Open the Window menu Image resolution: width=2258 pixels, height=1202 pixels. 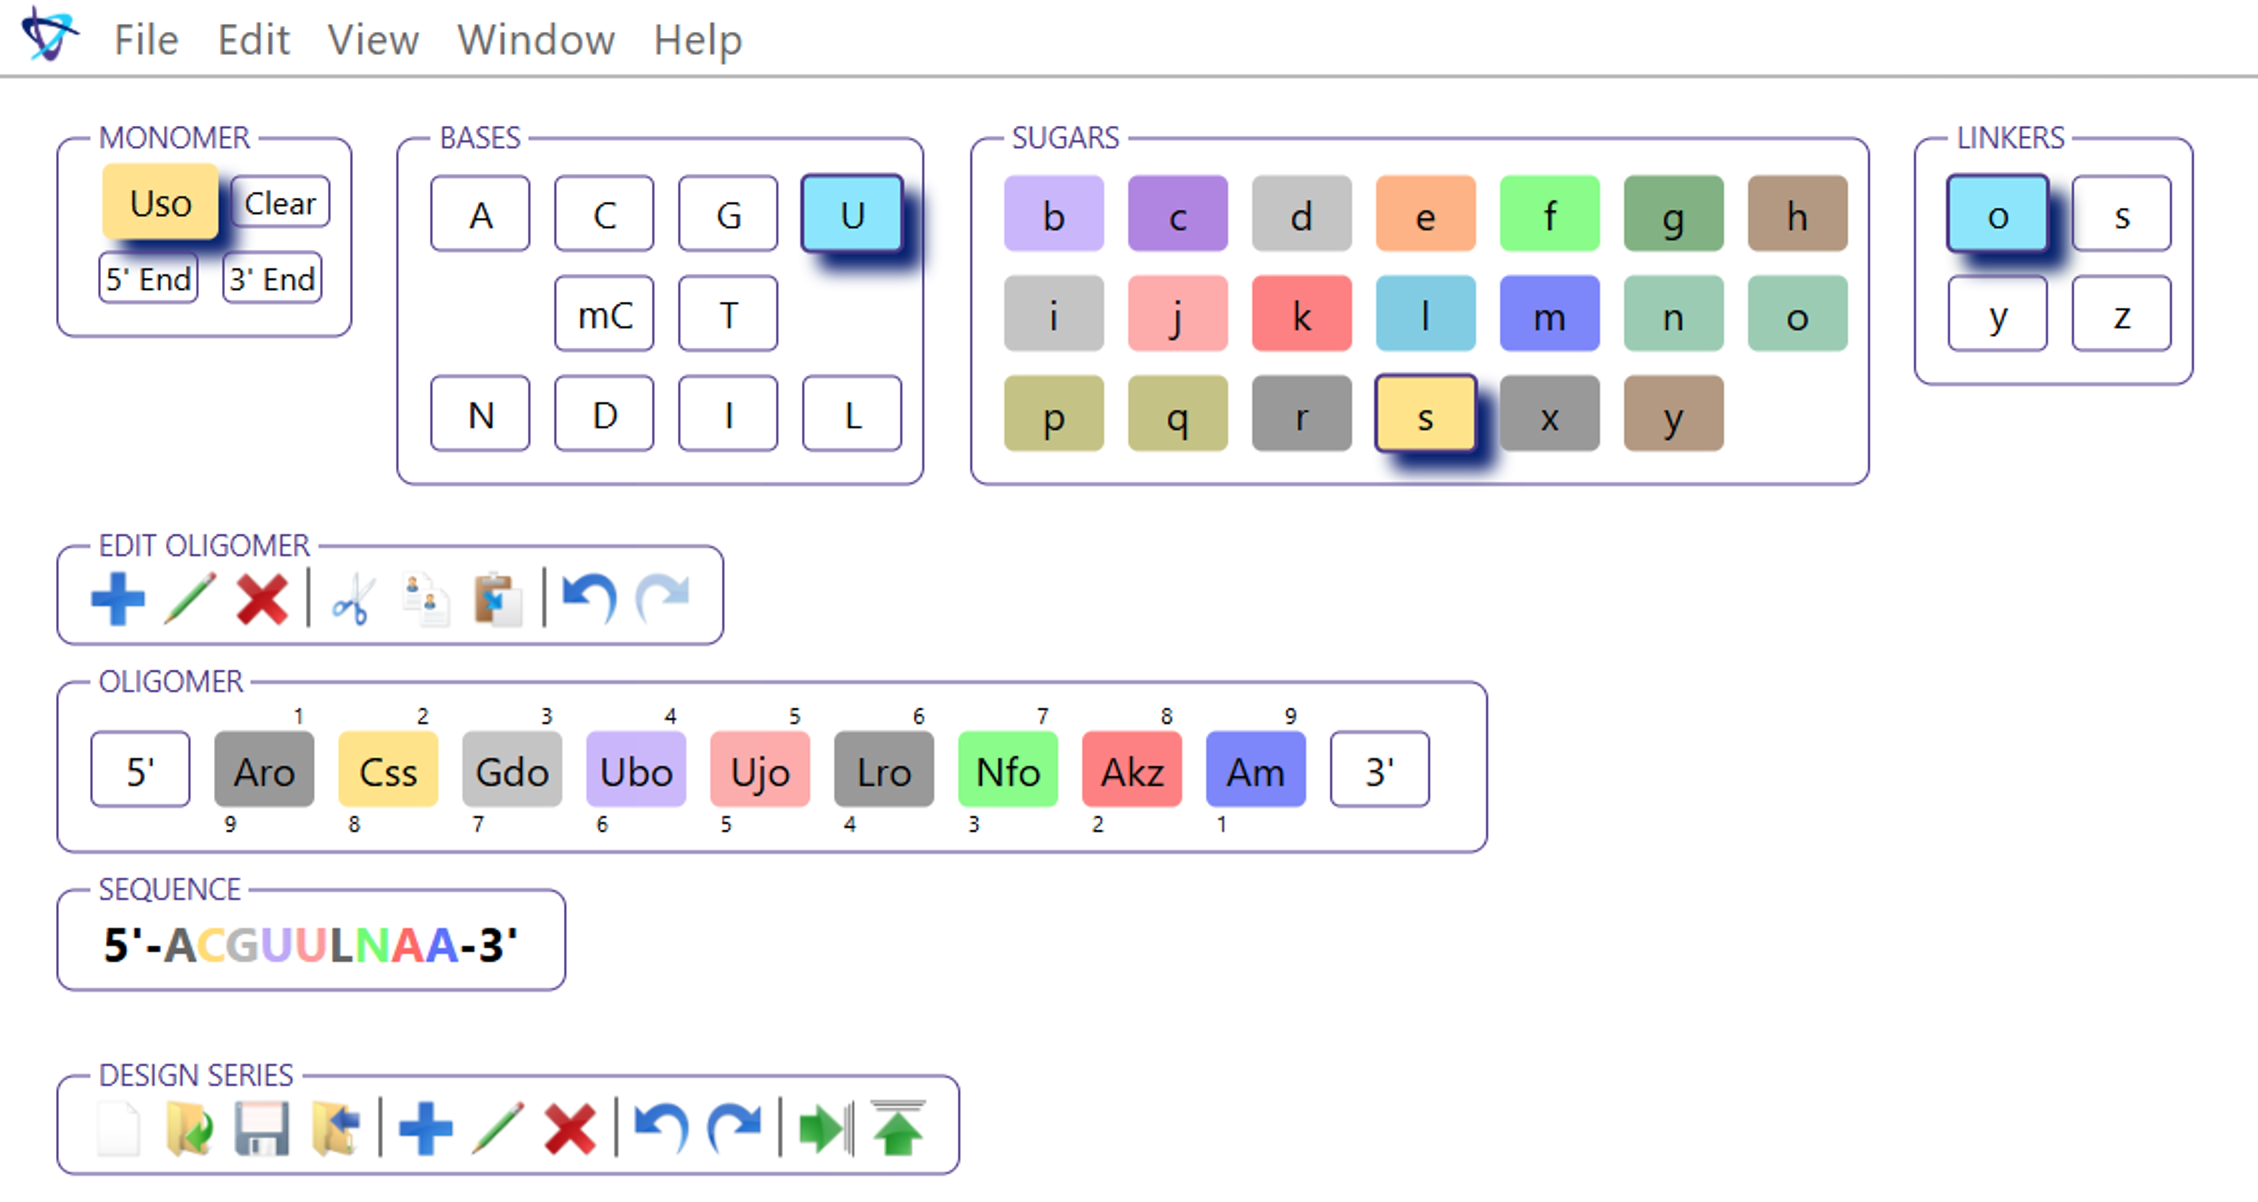click(x=536, y=40)
